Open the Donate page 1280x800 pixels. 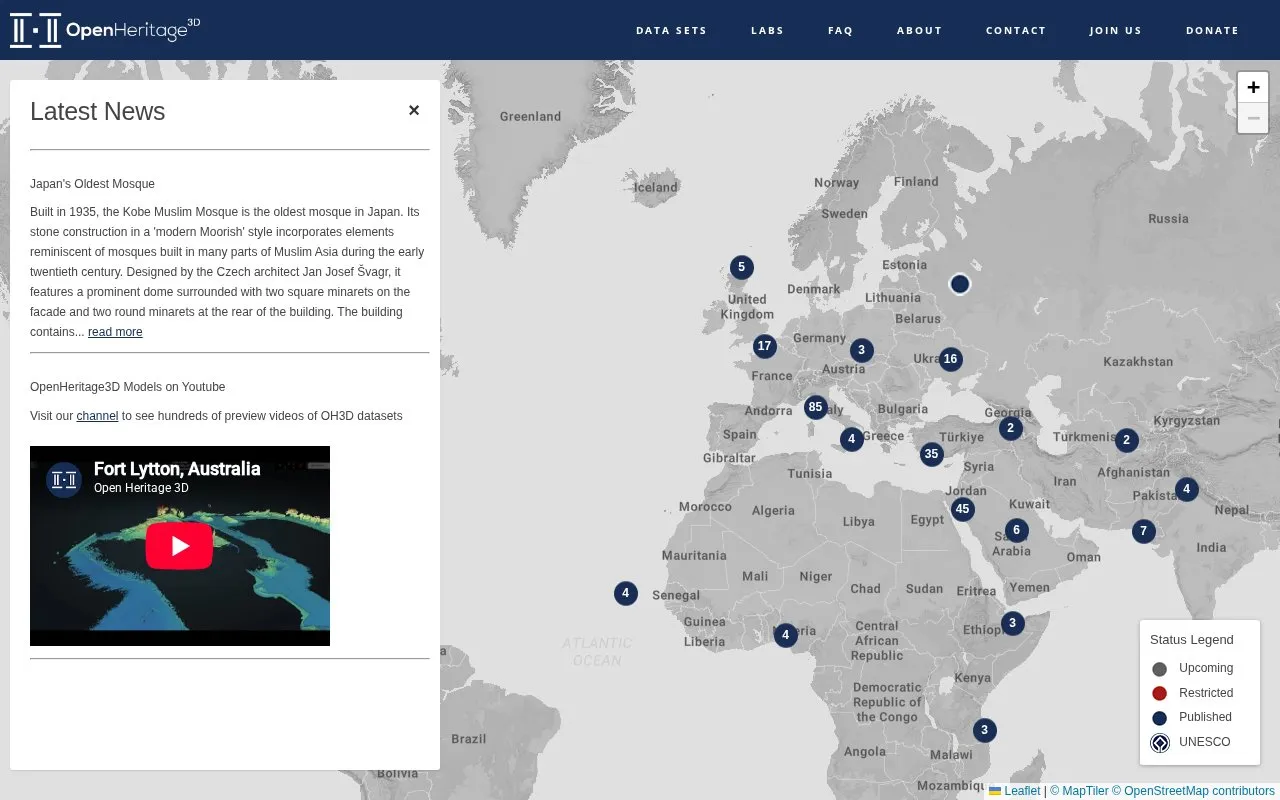(1212, 30)
